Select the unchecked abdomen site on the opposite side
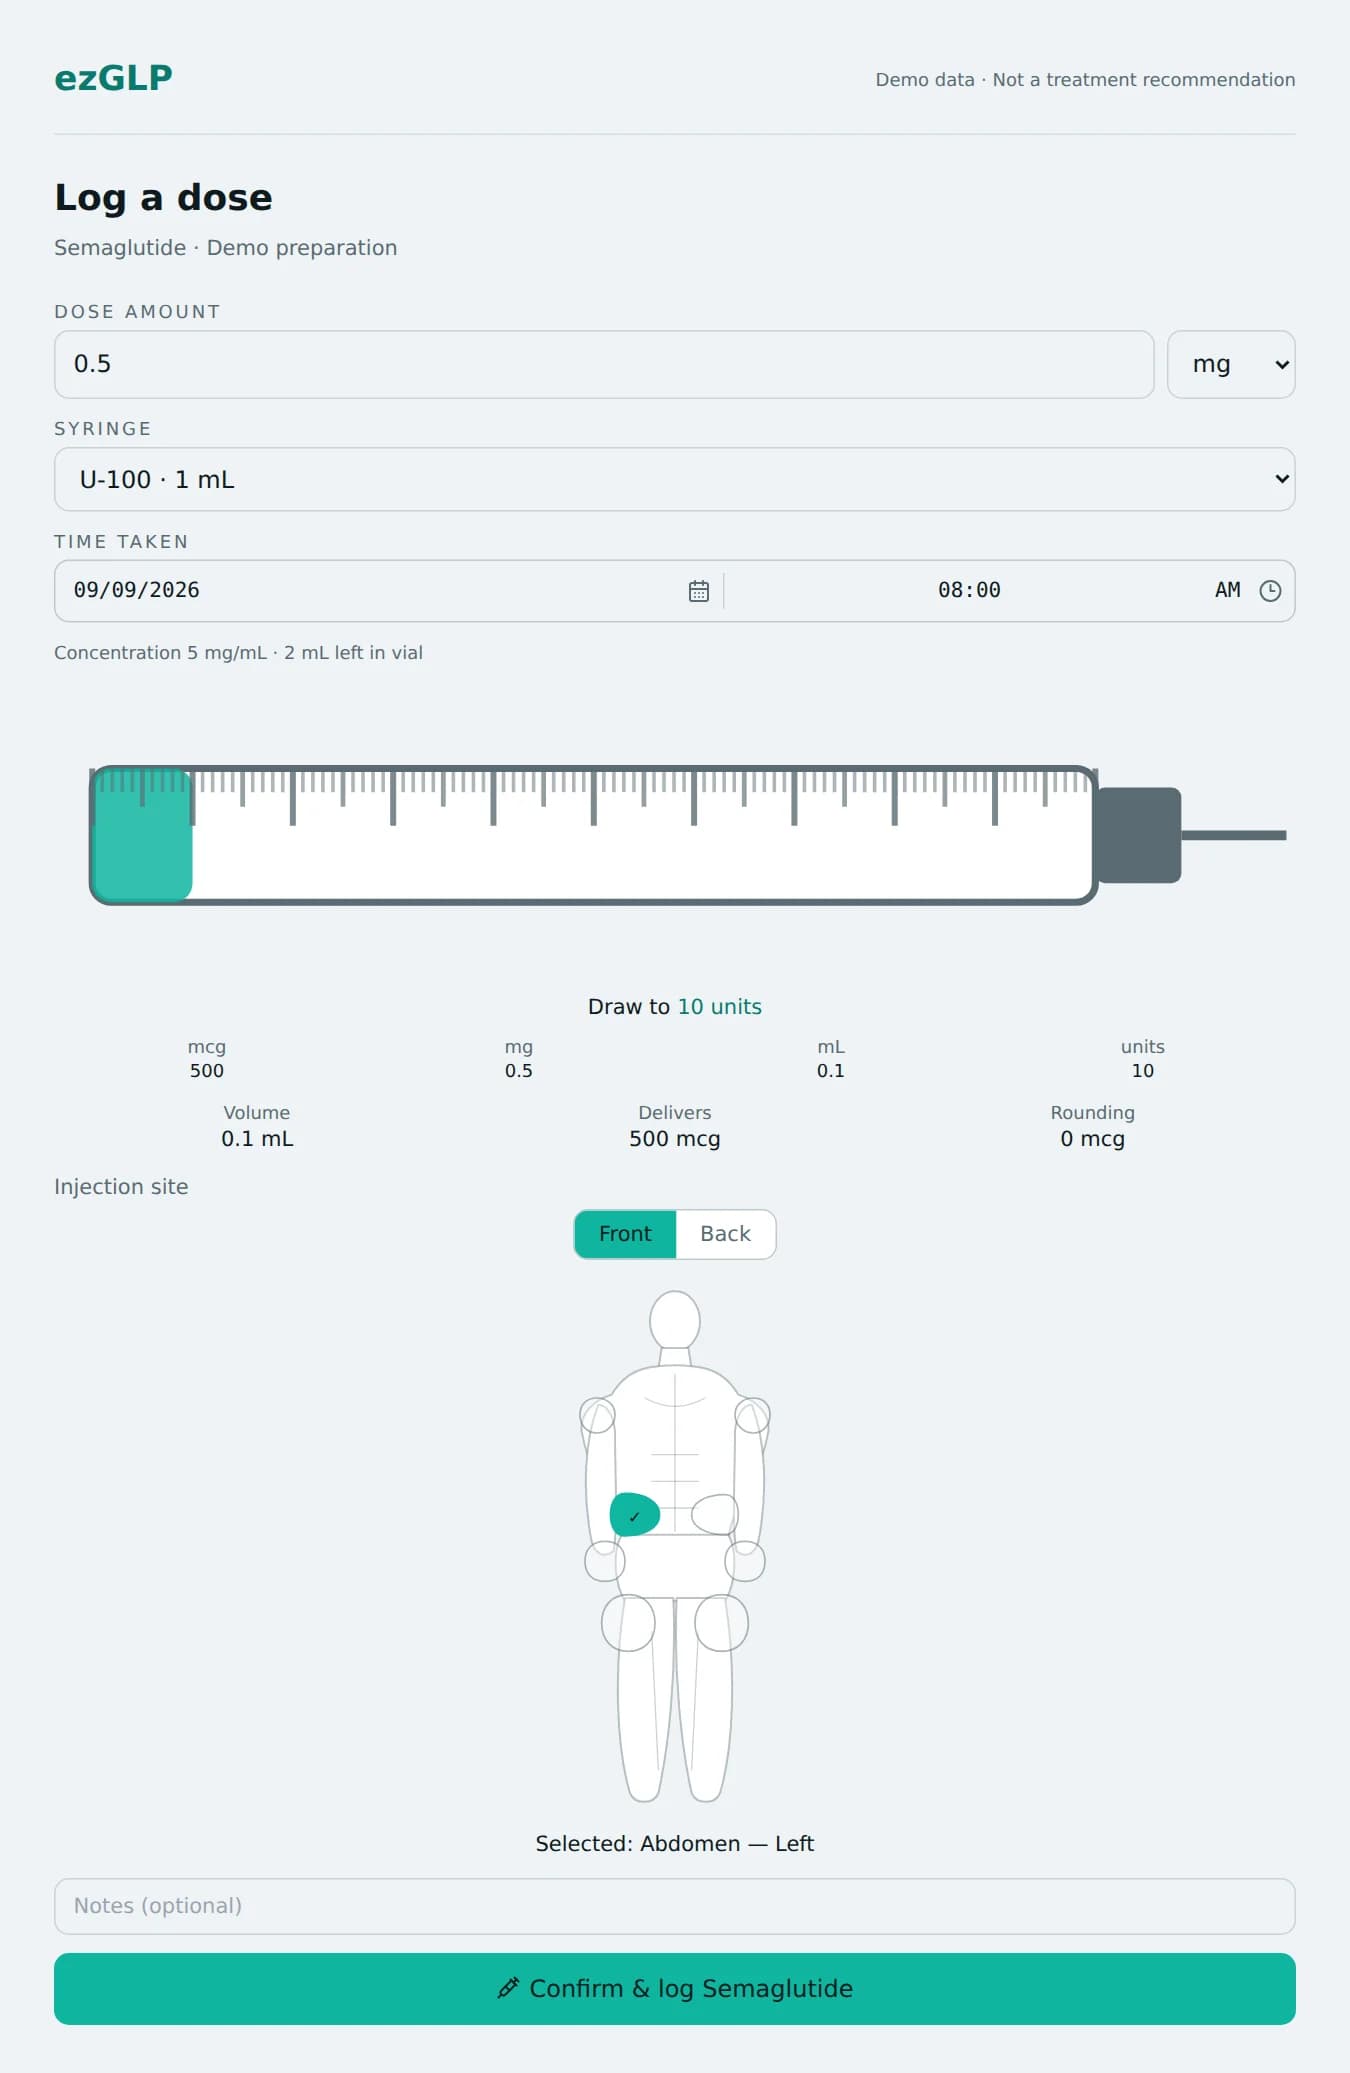The width and height of the screenshot is (1350, 2073). 714,1514
